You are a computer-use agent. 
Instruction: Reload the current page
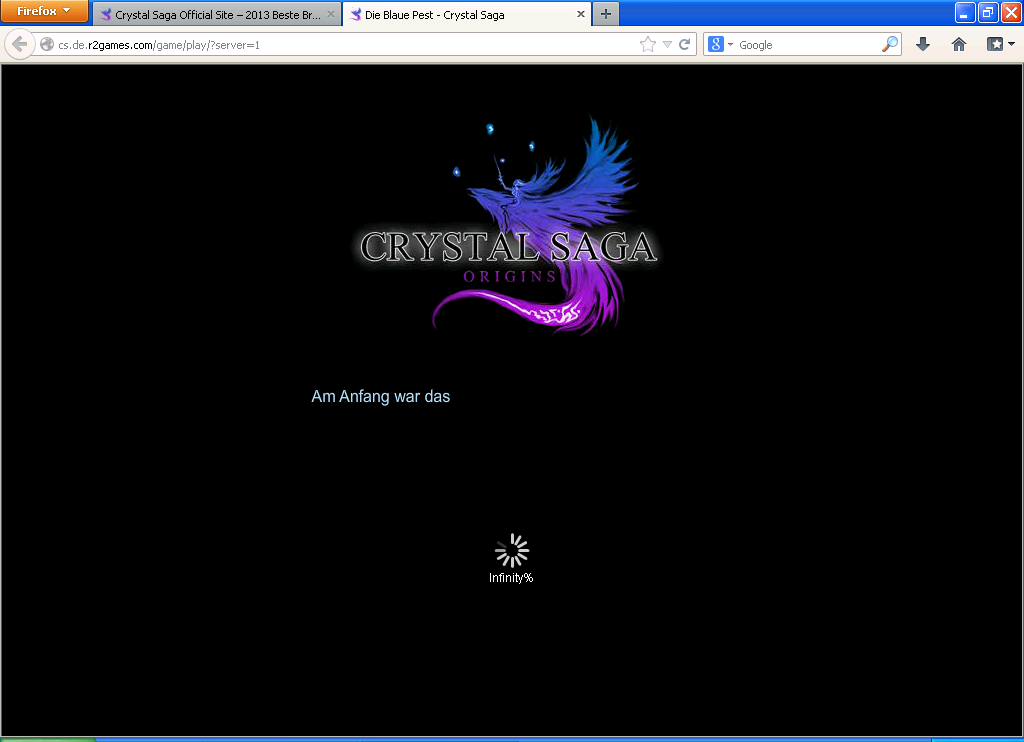tap(685, 44)
